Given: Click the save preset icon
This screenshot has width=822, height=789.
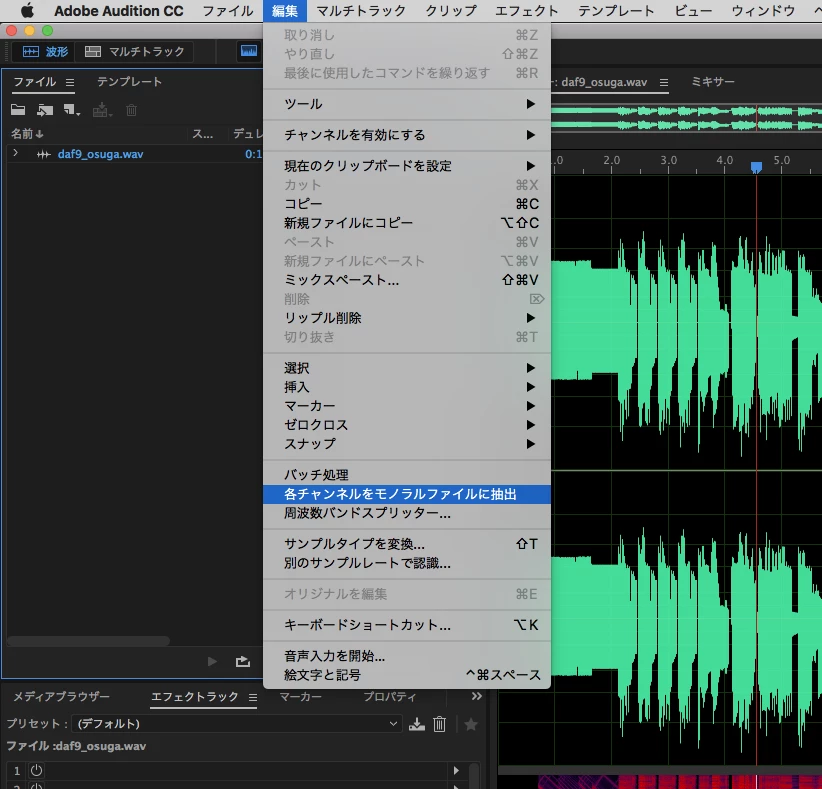Looking at the screenshot, I should click(417, 724).
